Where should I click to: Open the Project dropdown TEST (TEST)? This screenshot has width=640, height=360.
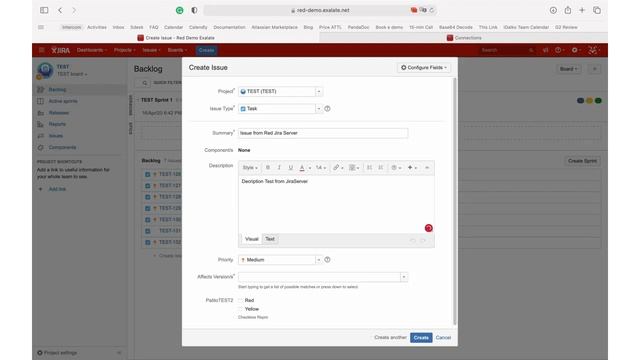pyautogui.click(x=280, y=91)
